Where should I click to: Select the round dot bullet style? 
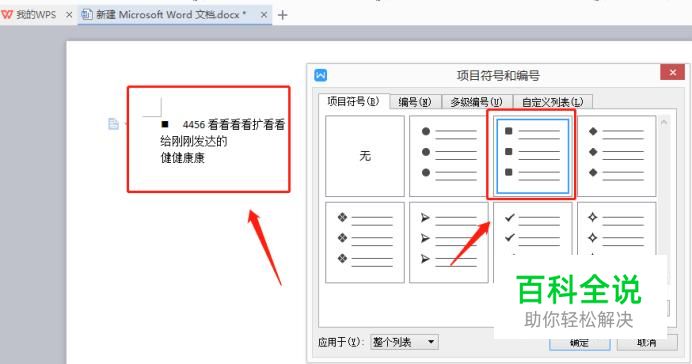pos(448,156)
